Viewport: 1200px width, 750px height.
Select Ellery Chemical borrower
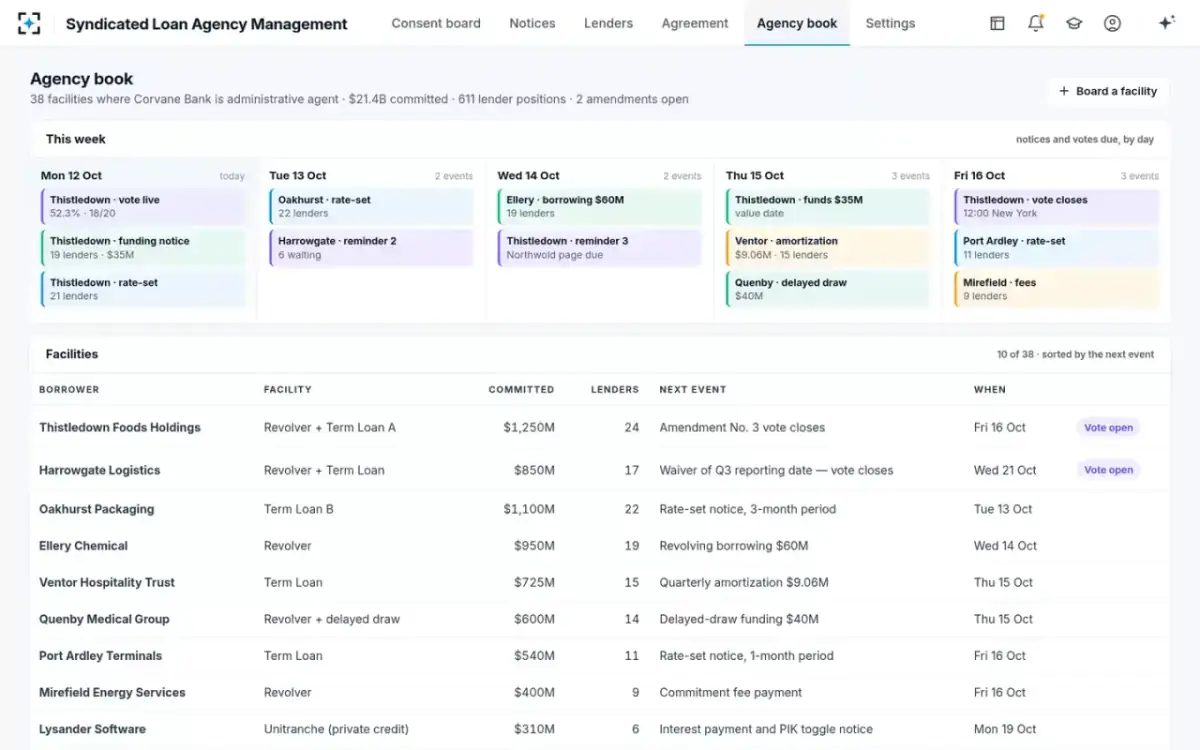pos(83,546)
